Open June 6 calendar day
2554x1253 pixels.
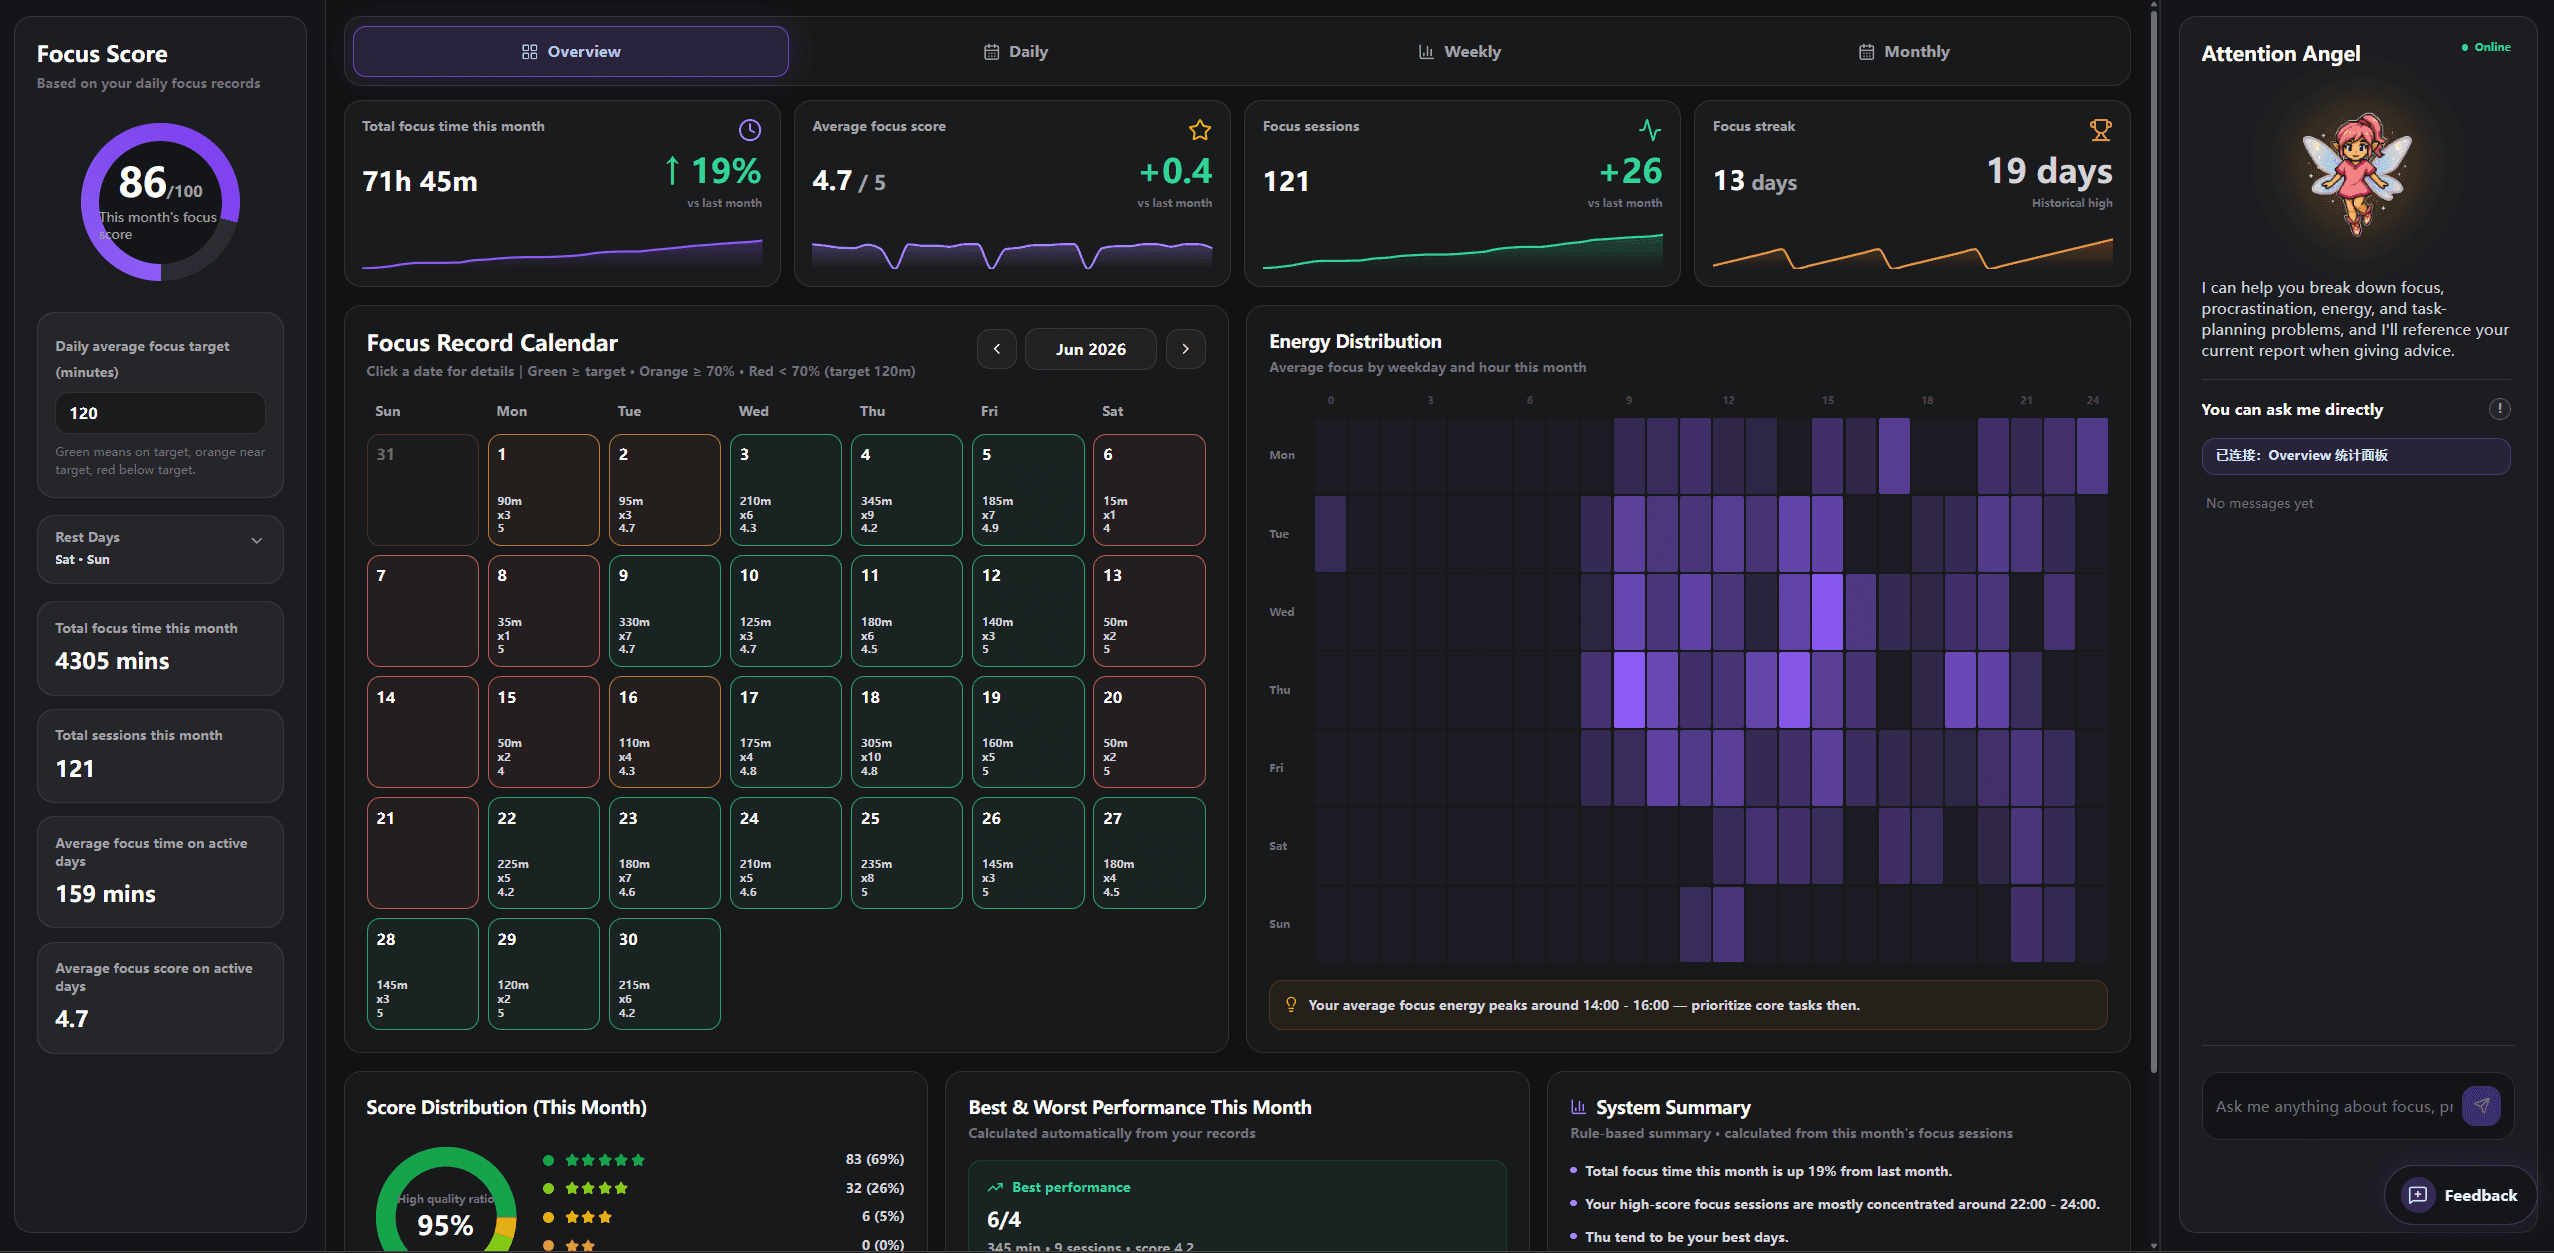(x=1149, y=490)
